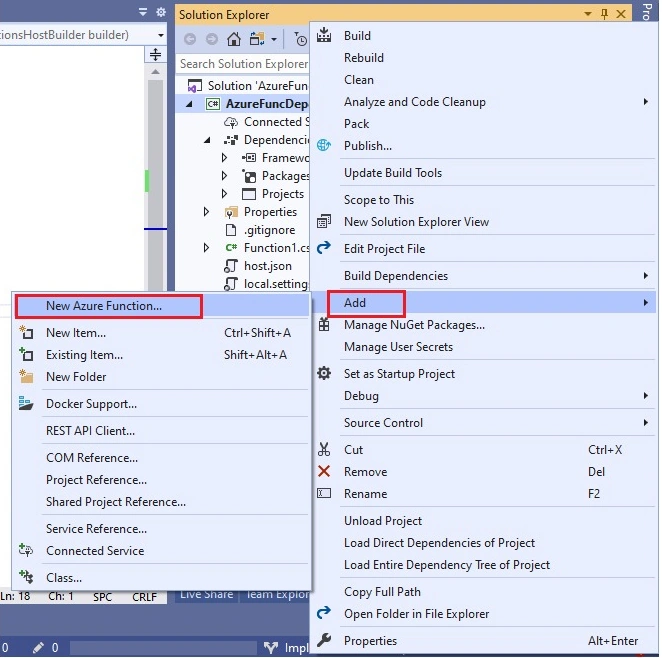Open the editor tabs overflow dropdown
Screen dimensions: 662x658
coord(143,12)
